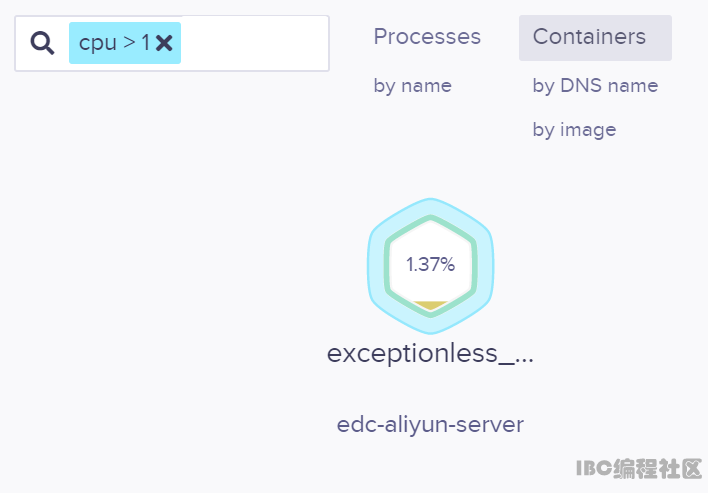Select the cpu > 1 filter chip text
This screenshot has height=493, width=708.
114,43
